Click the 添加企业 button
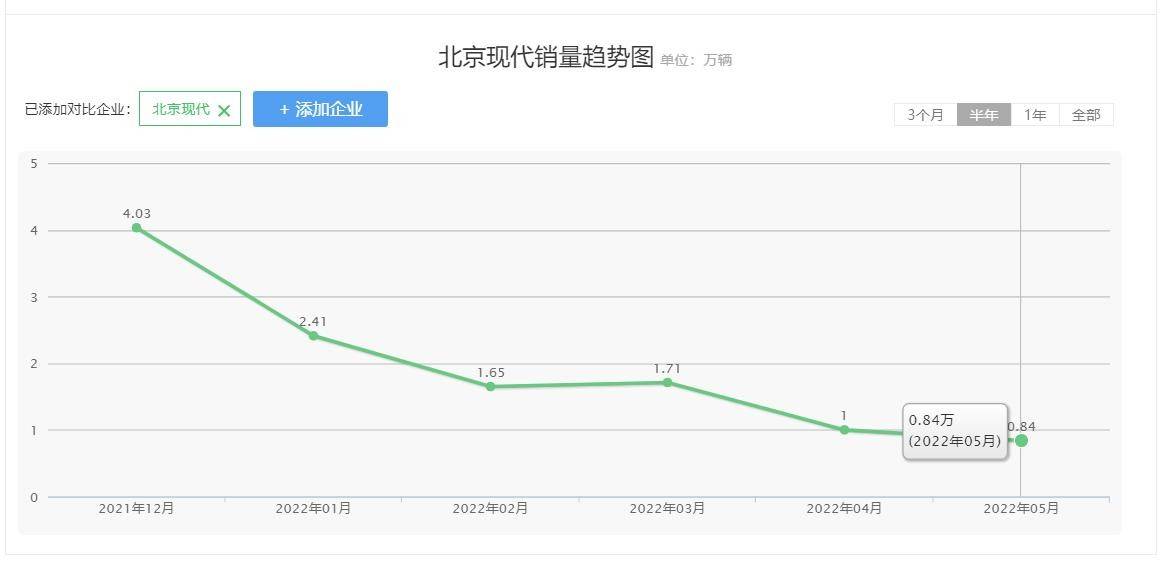The height and width of the screenshot is (567, 1165). tap(320, 109)
